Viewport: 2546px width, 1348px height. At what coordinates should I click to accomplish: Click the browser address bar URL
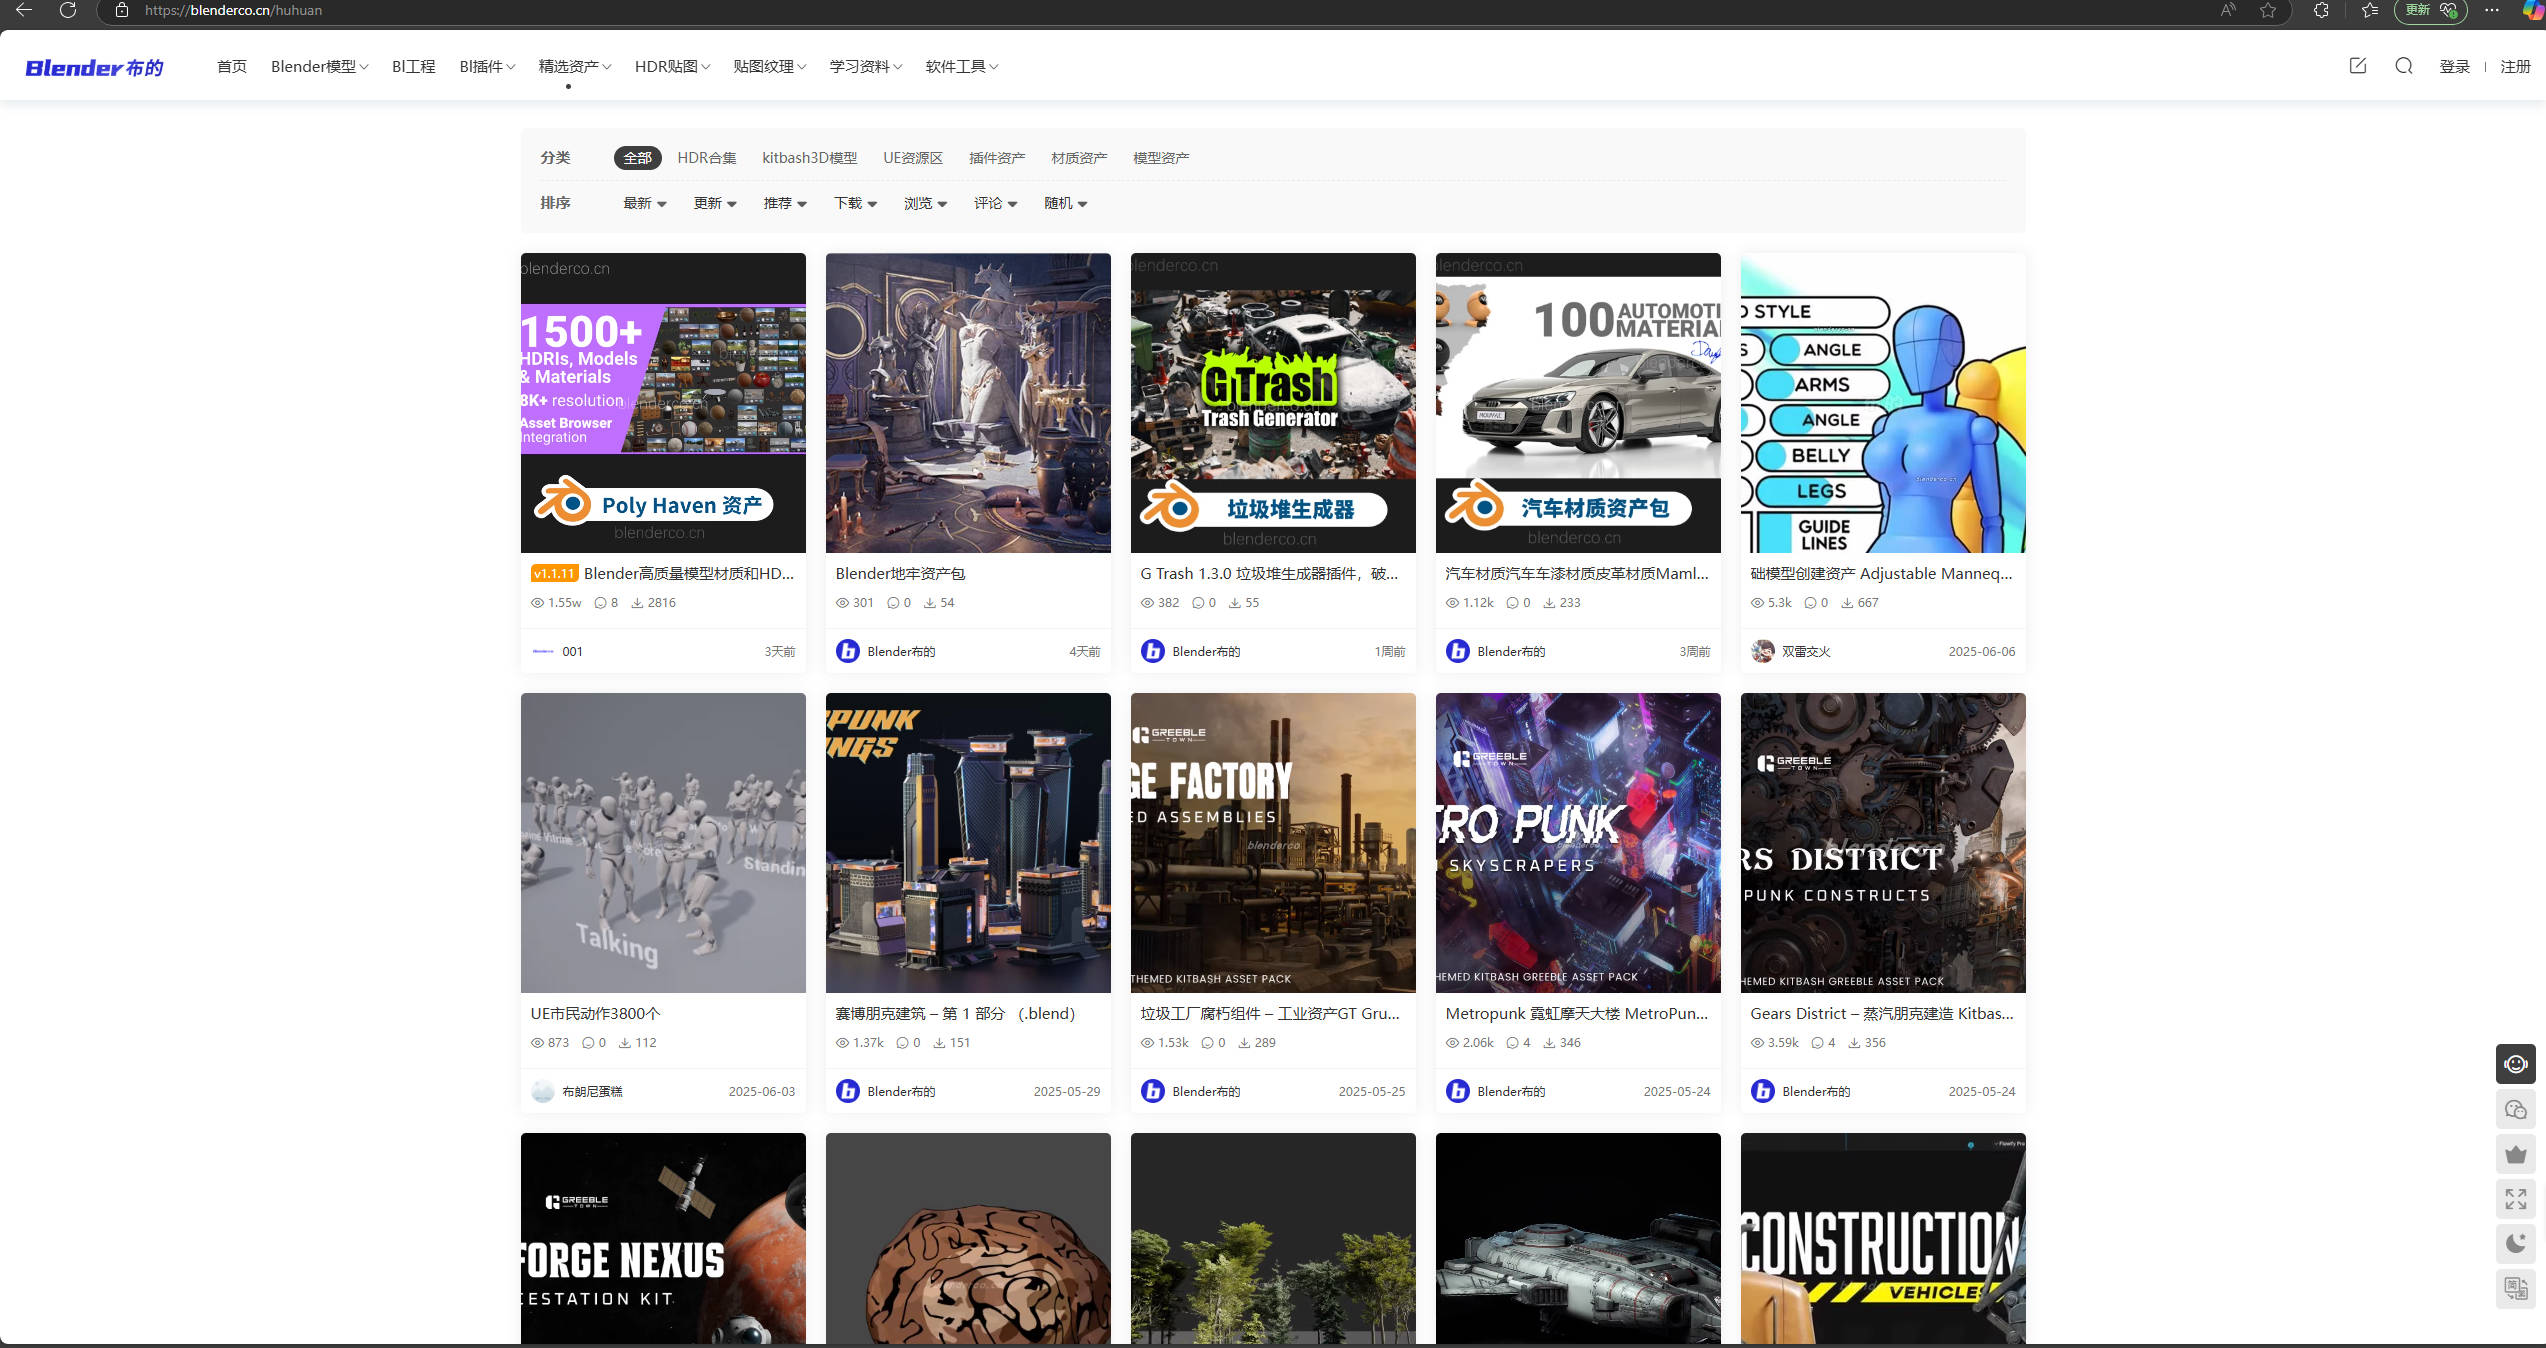coord(233,10)
